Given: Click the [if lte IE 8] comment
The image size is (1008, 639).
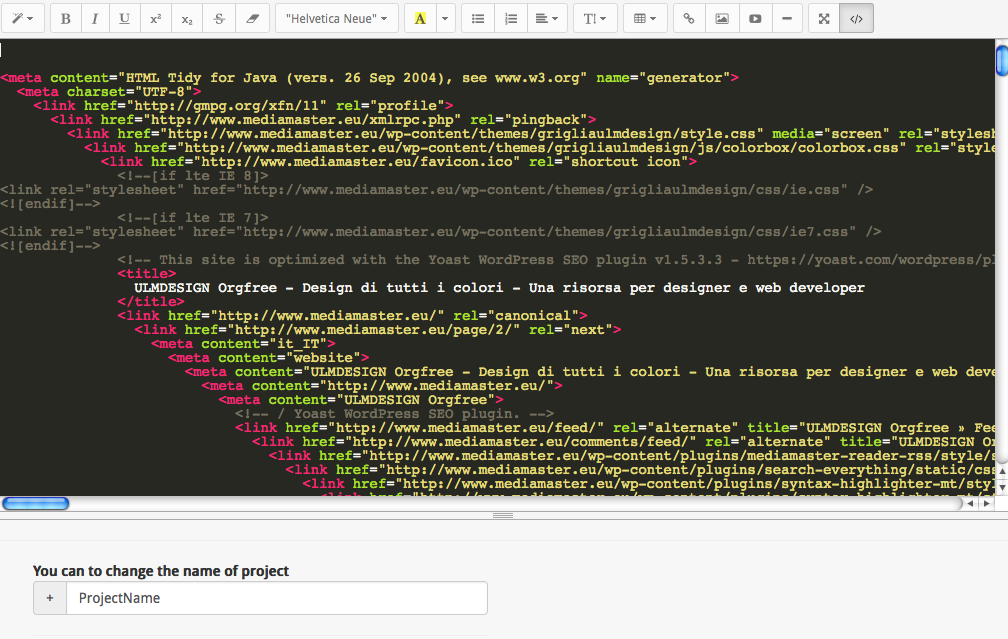Looking at the screenshot, I should click(x=193, y=176).
